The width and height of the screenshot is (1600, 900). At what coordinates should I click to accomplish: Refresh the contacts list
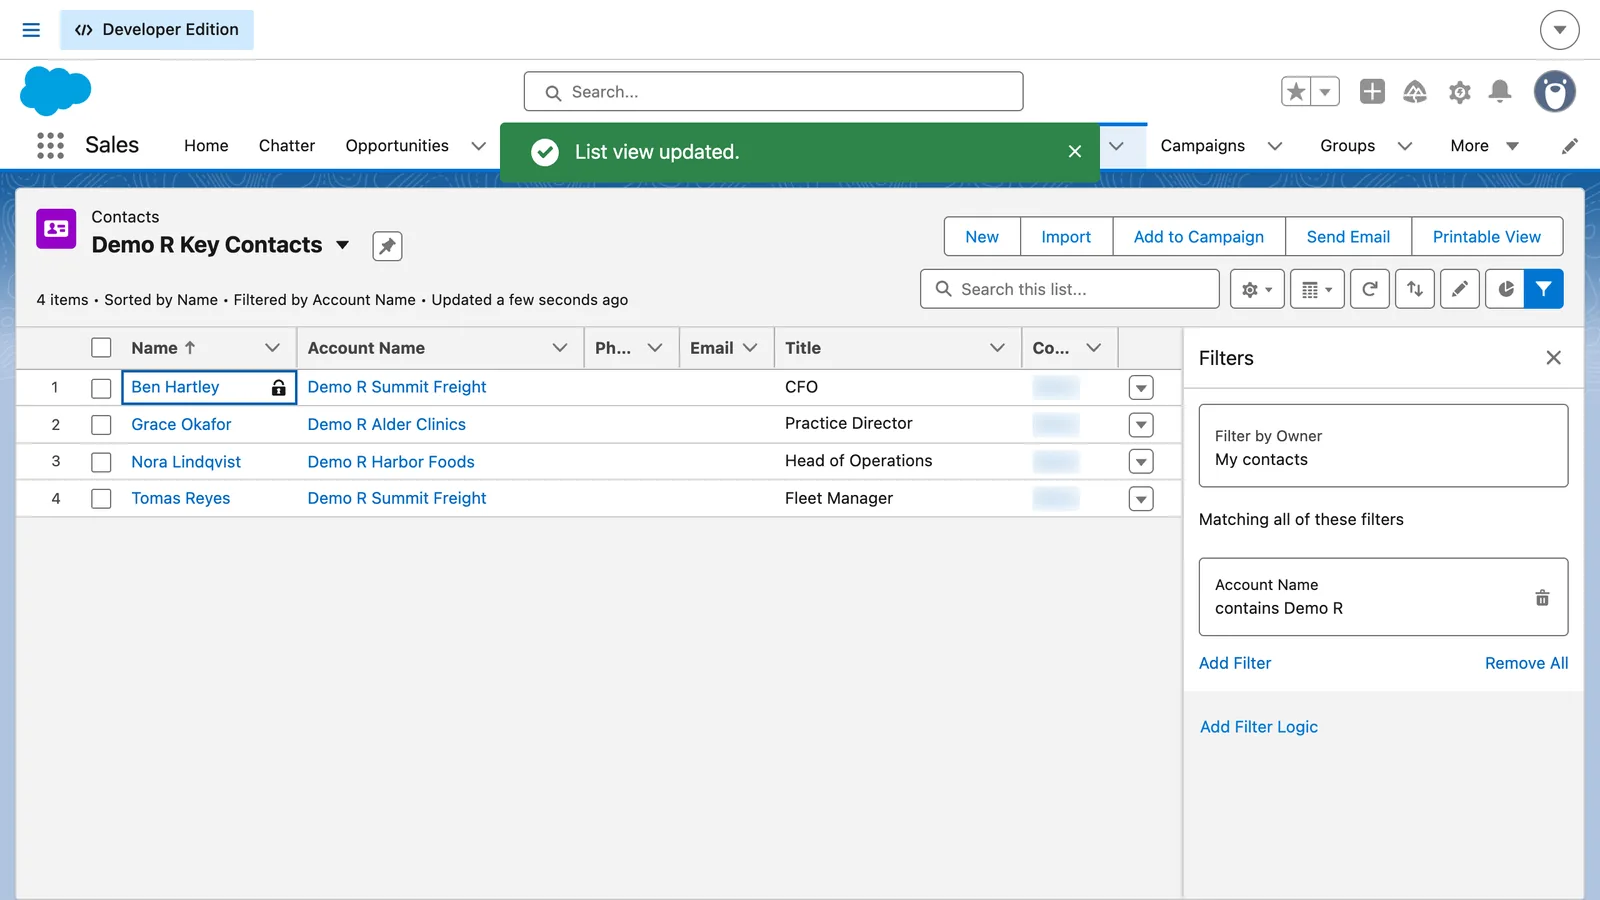(x=1370, y=289)
